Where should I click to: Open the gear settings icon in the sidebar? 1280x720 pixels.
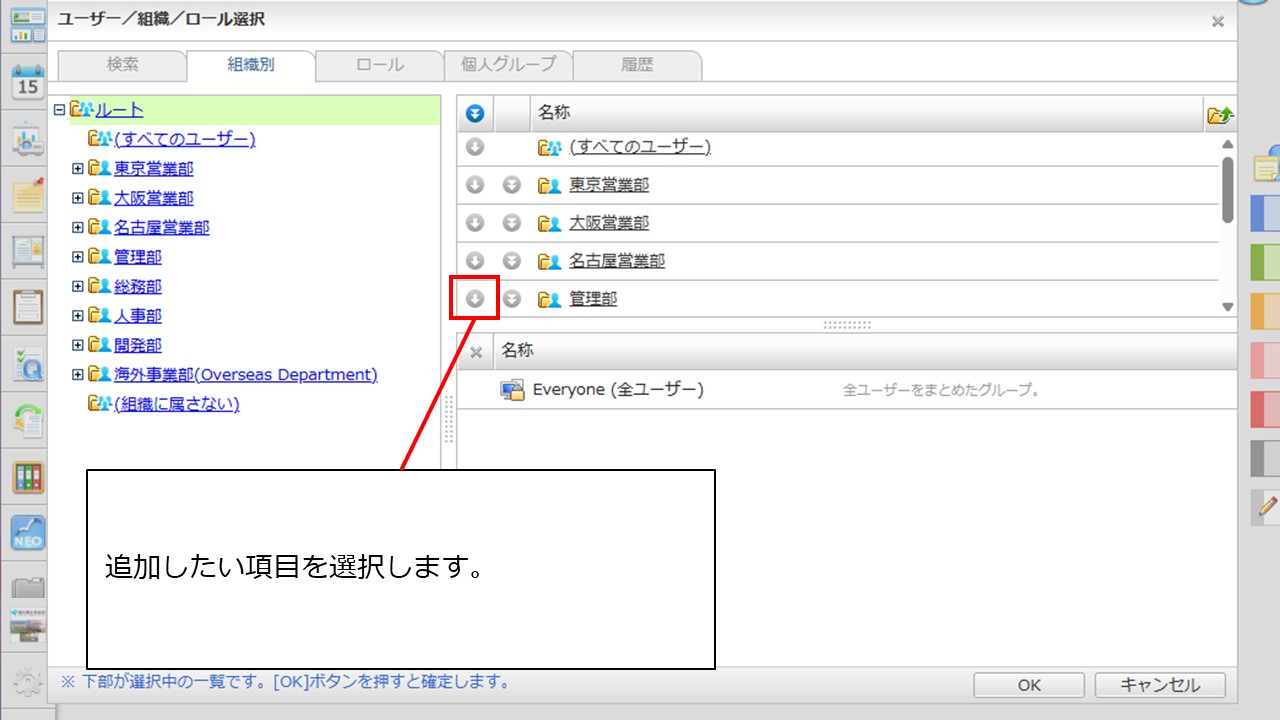tap(27, 683)
